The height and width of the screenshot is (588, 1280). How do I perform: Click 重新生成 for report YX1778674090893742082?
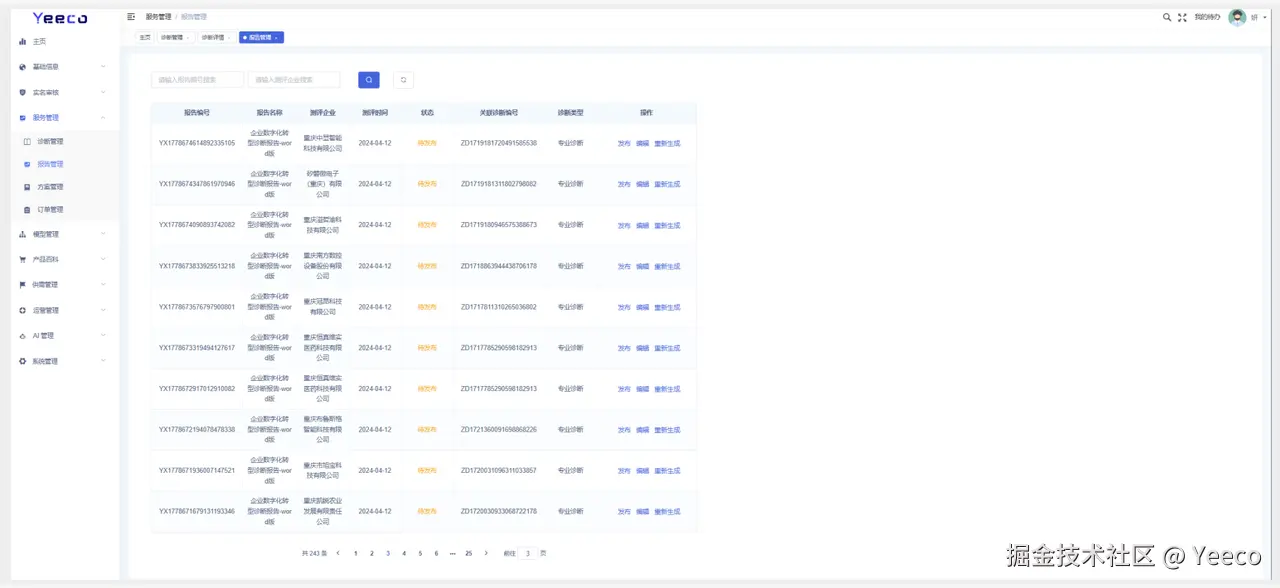pos(667,225)
